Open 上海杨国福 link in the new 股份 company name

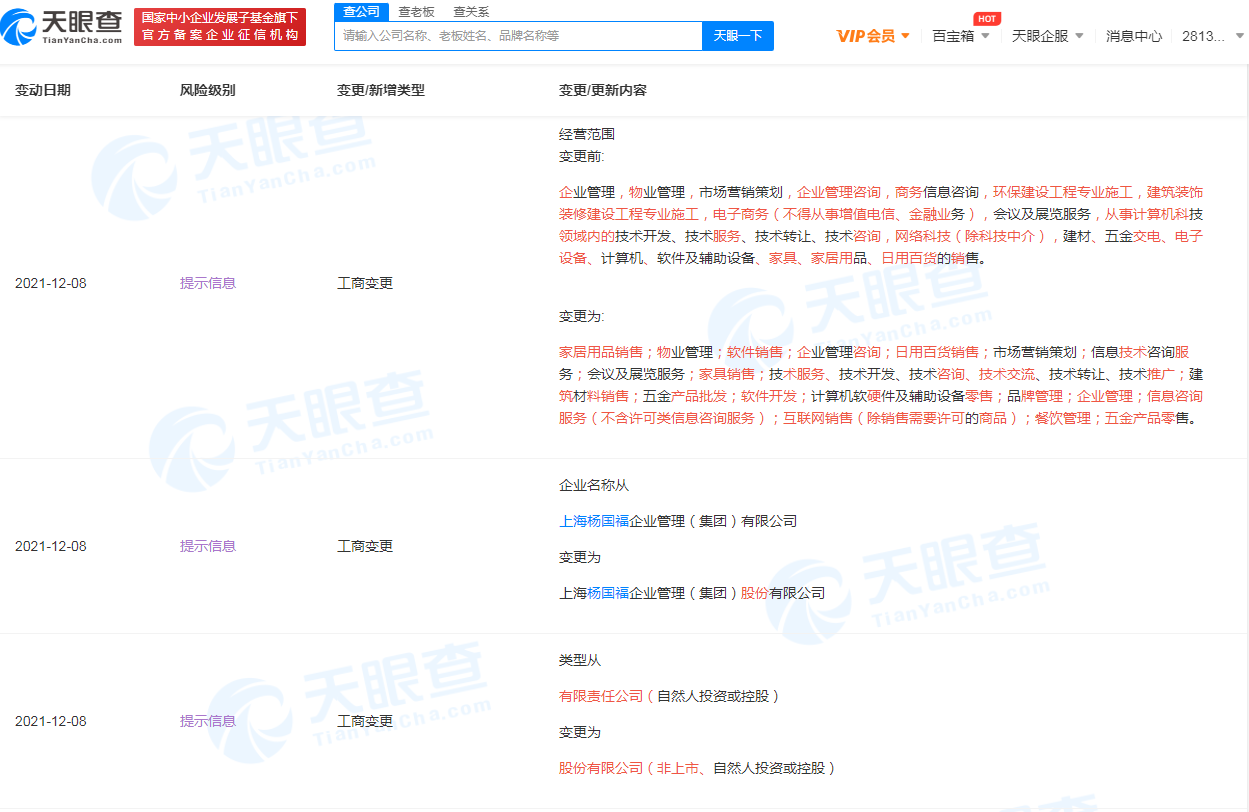point(608,593)
